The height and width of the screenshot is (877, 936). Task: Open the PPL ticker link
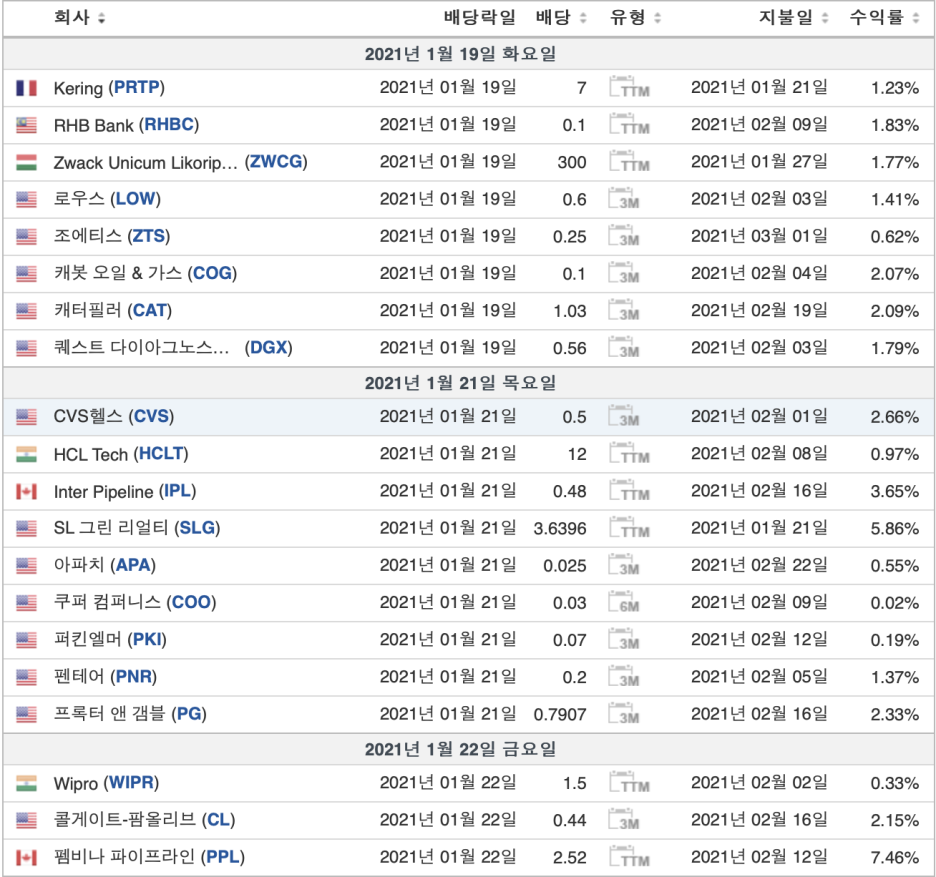click(223, 857)
